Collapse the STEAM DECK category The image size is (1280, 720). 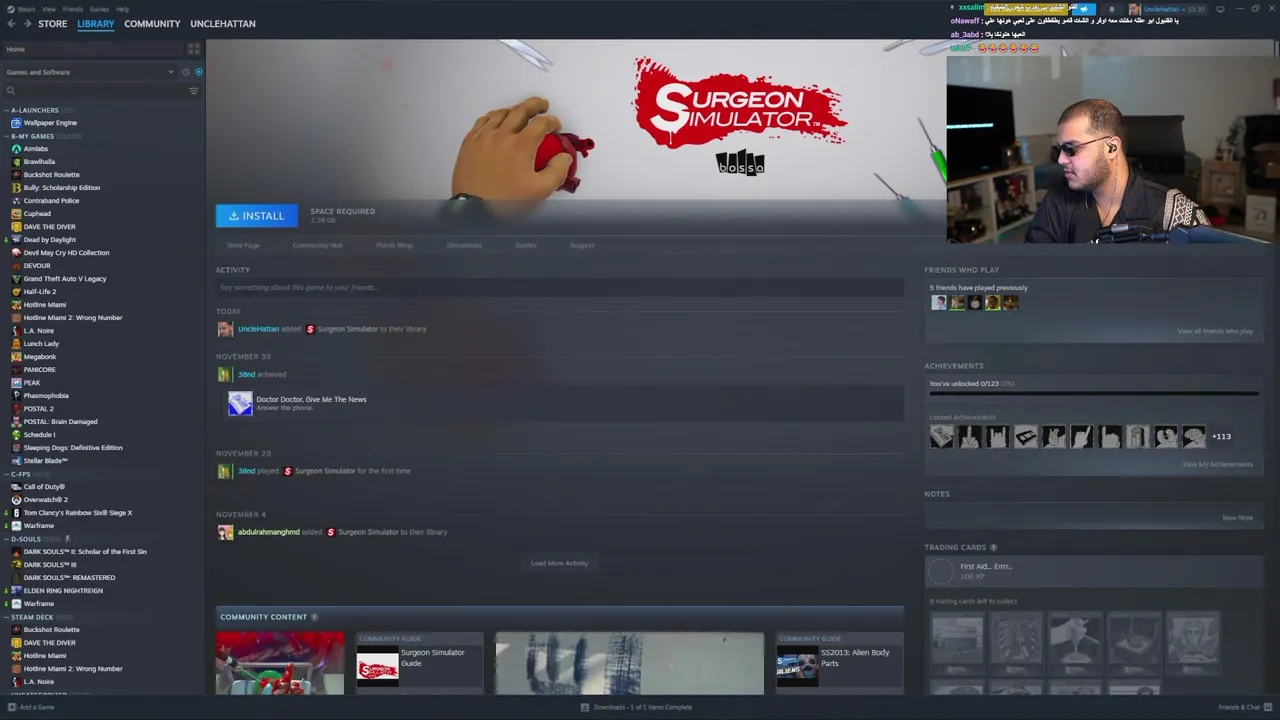[x=6, y=617]
